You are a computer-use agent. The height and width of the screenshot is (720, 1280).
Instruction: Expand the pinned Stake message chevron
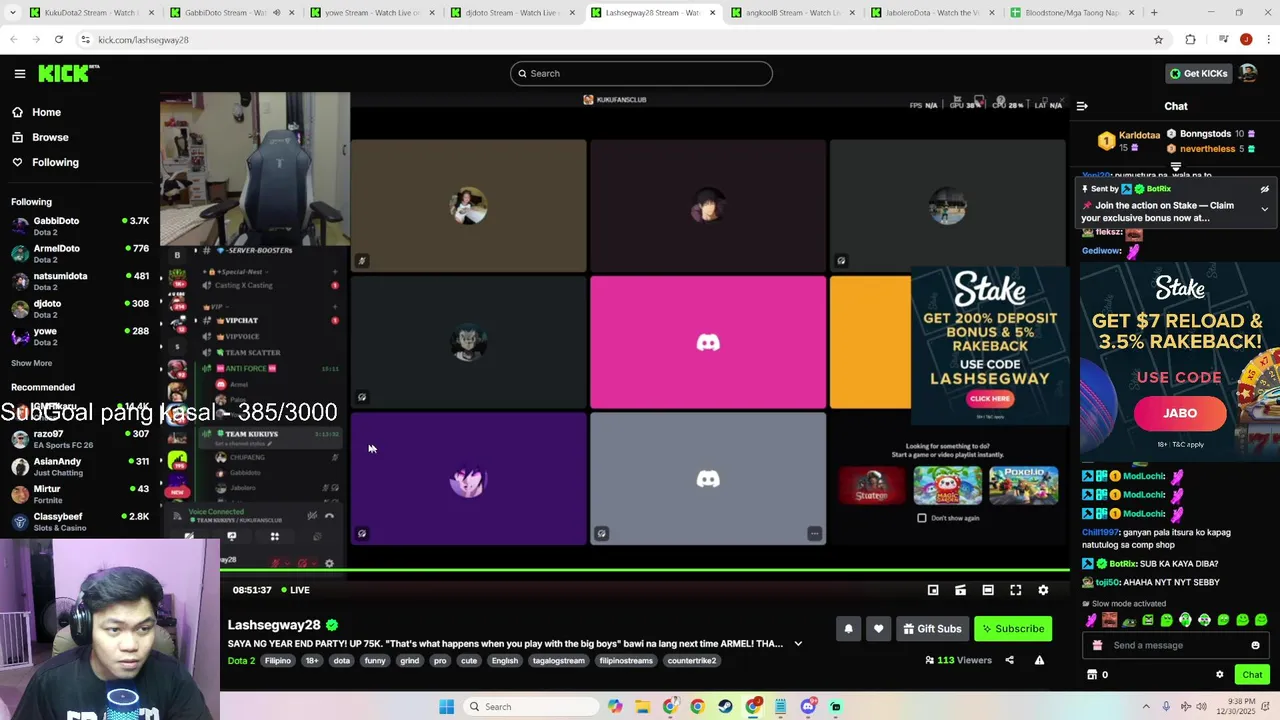pyautogui.click(x=1264, y=210)
